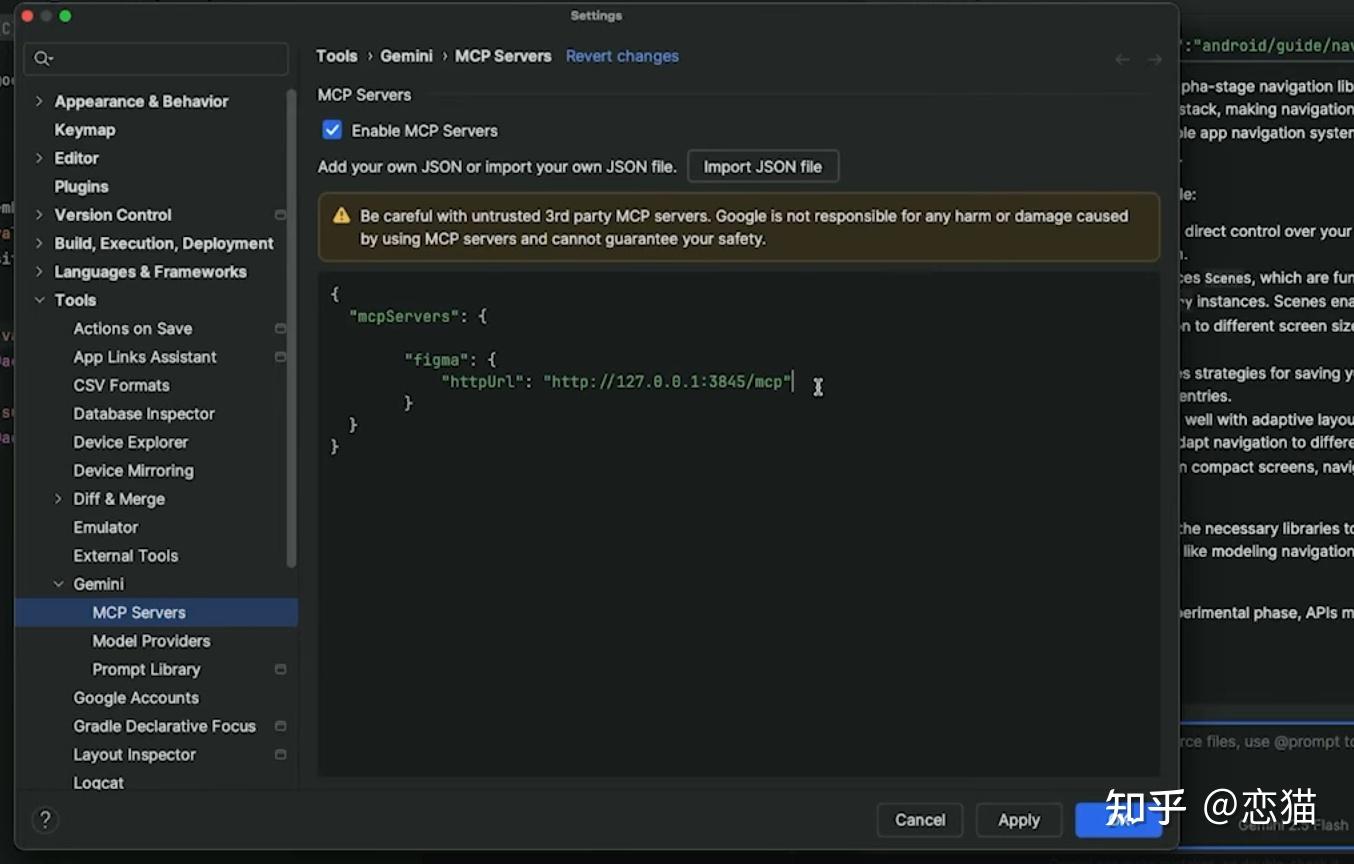This screenshot has height=864, width=1354.
Task: Click the Revert changes link
Action: click(x=622, y=56)
